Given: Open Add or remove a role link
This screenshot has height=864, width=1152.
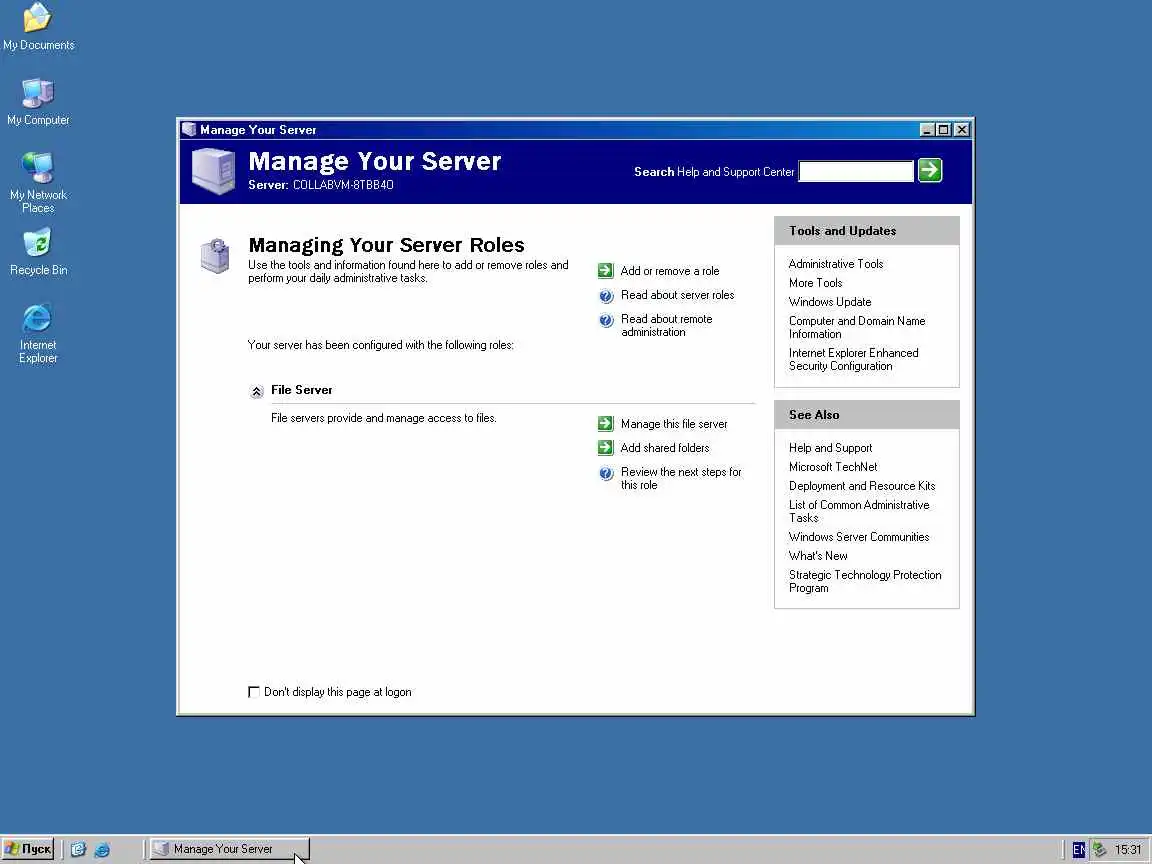Looking at the screenshot, I should (x=669, y=271).
